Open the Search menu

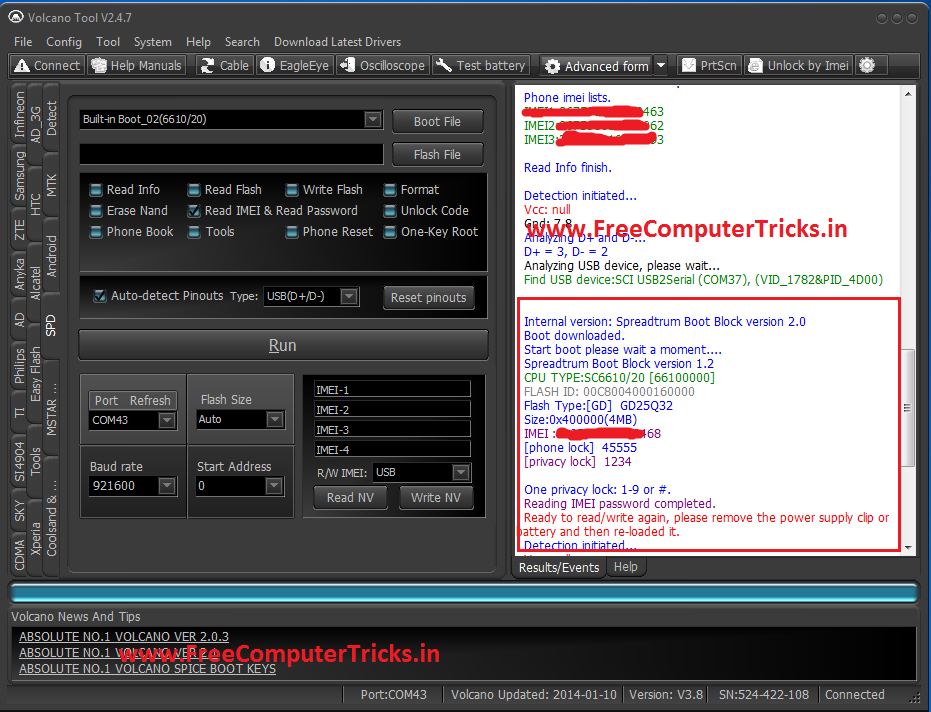[x=242, y=42]
